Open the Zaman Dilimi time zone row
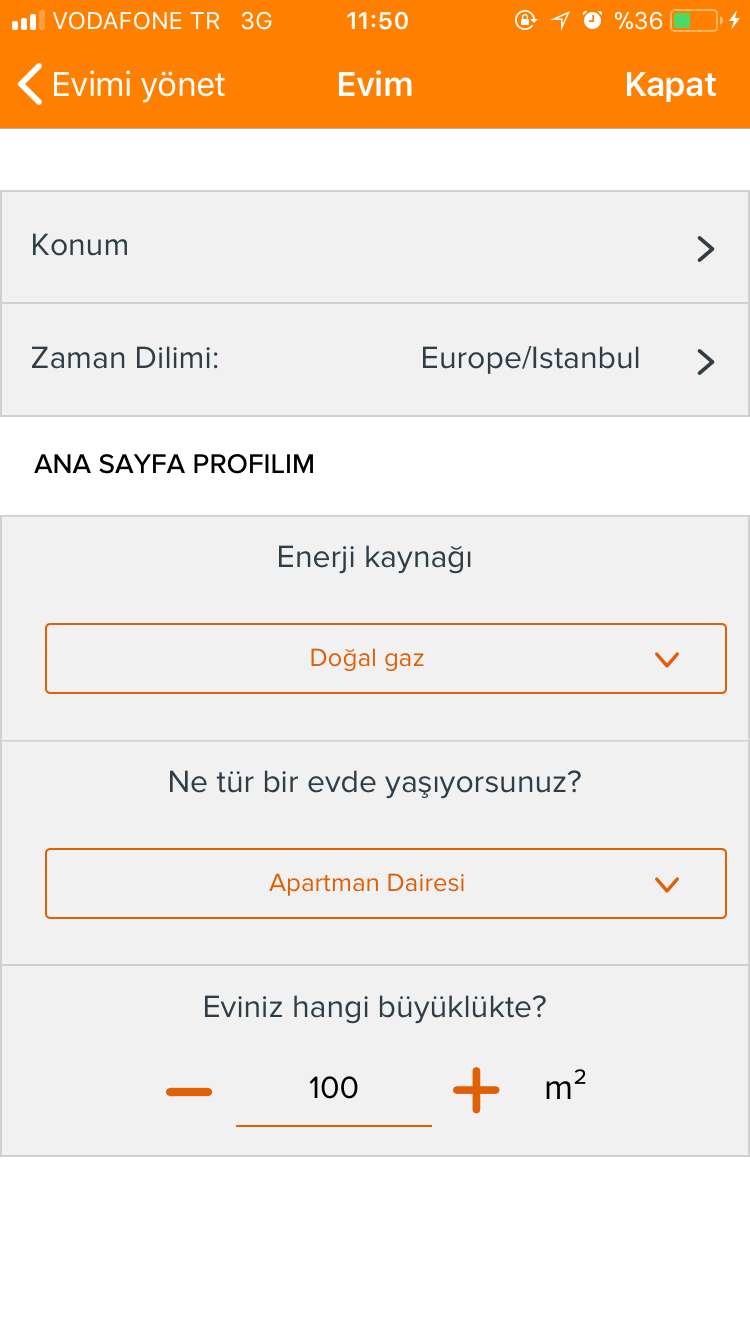 coord(375,360)
